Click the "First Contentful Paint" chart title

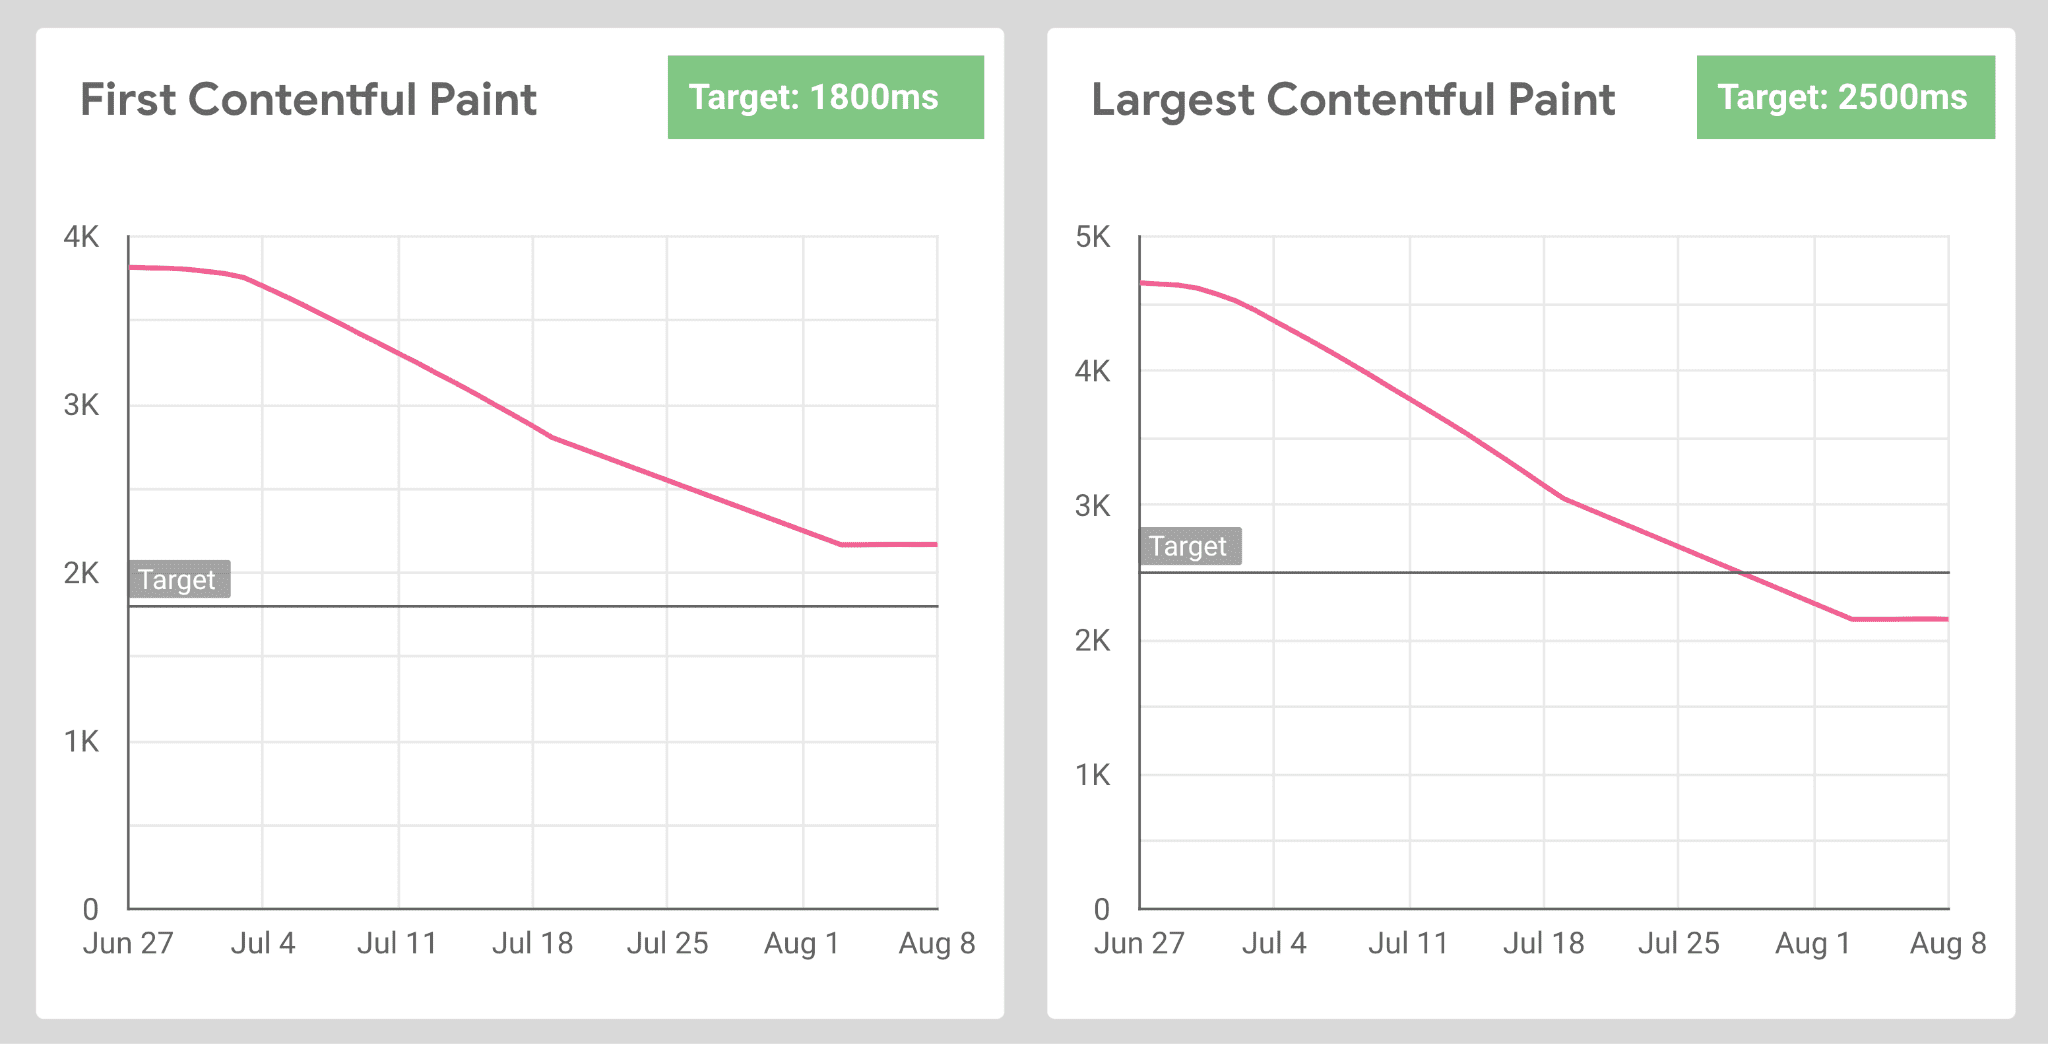(308, 100)
